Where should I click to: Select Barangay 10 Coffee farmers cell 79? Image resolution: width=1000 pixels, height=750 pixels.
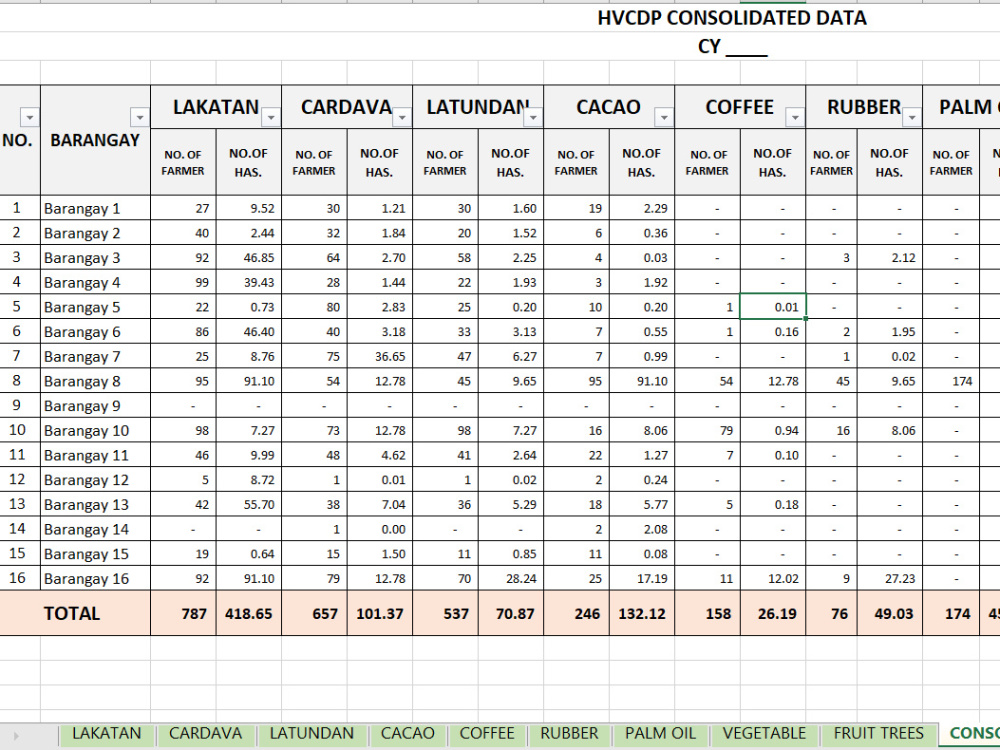point(708,430)
